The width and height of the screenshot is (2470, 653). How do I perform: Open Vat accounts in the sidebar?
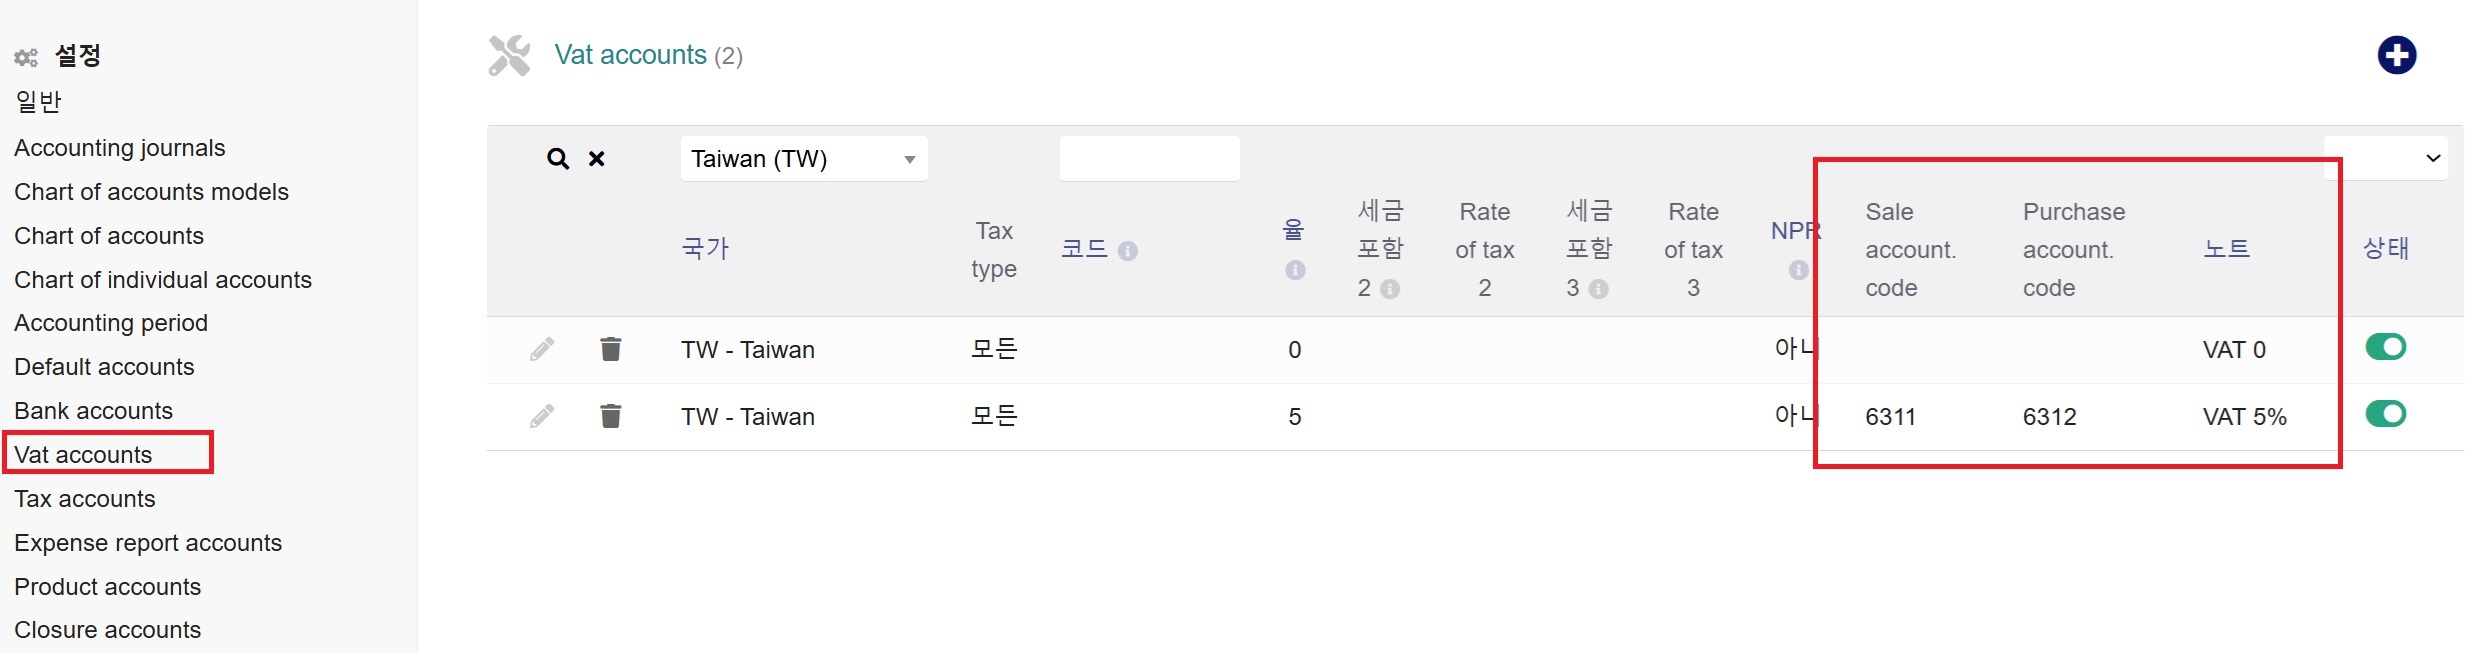[83, 455]
